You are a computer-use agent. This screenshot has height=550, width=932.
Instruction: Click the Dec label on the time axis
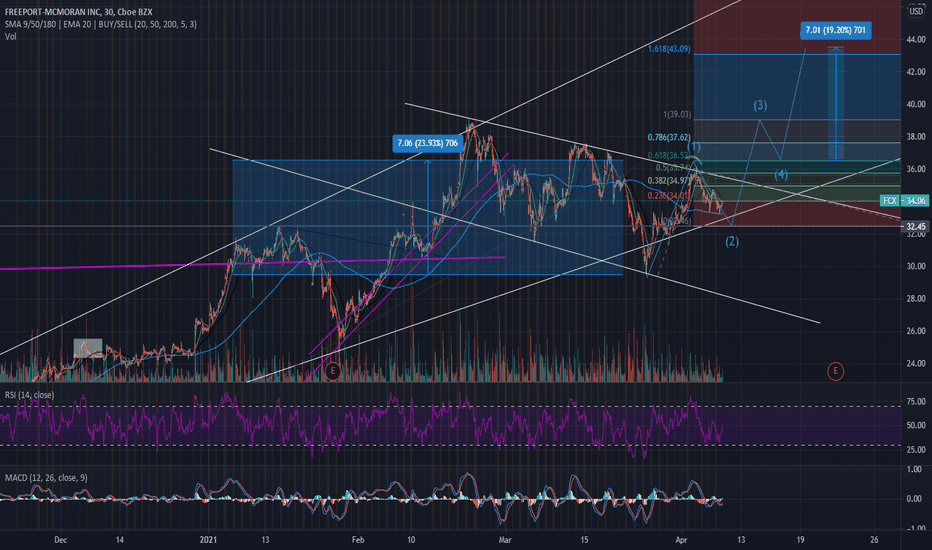61,540
